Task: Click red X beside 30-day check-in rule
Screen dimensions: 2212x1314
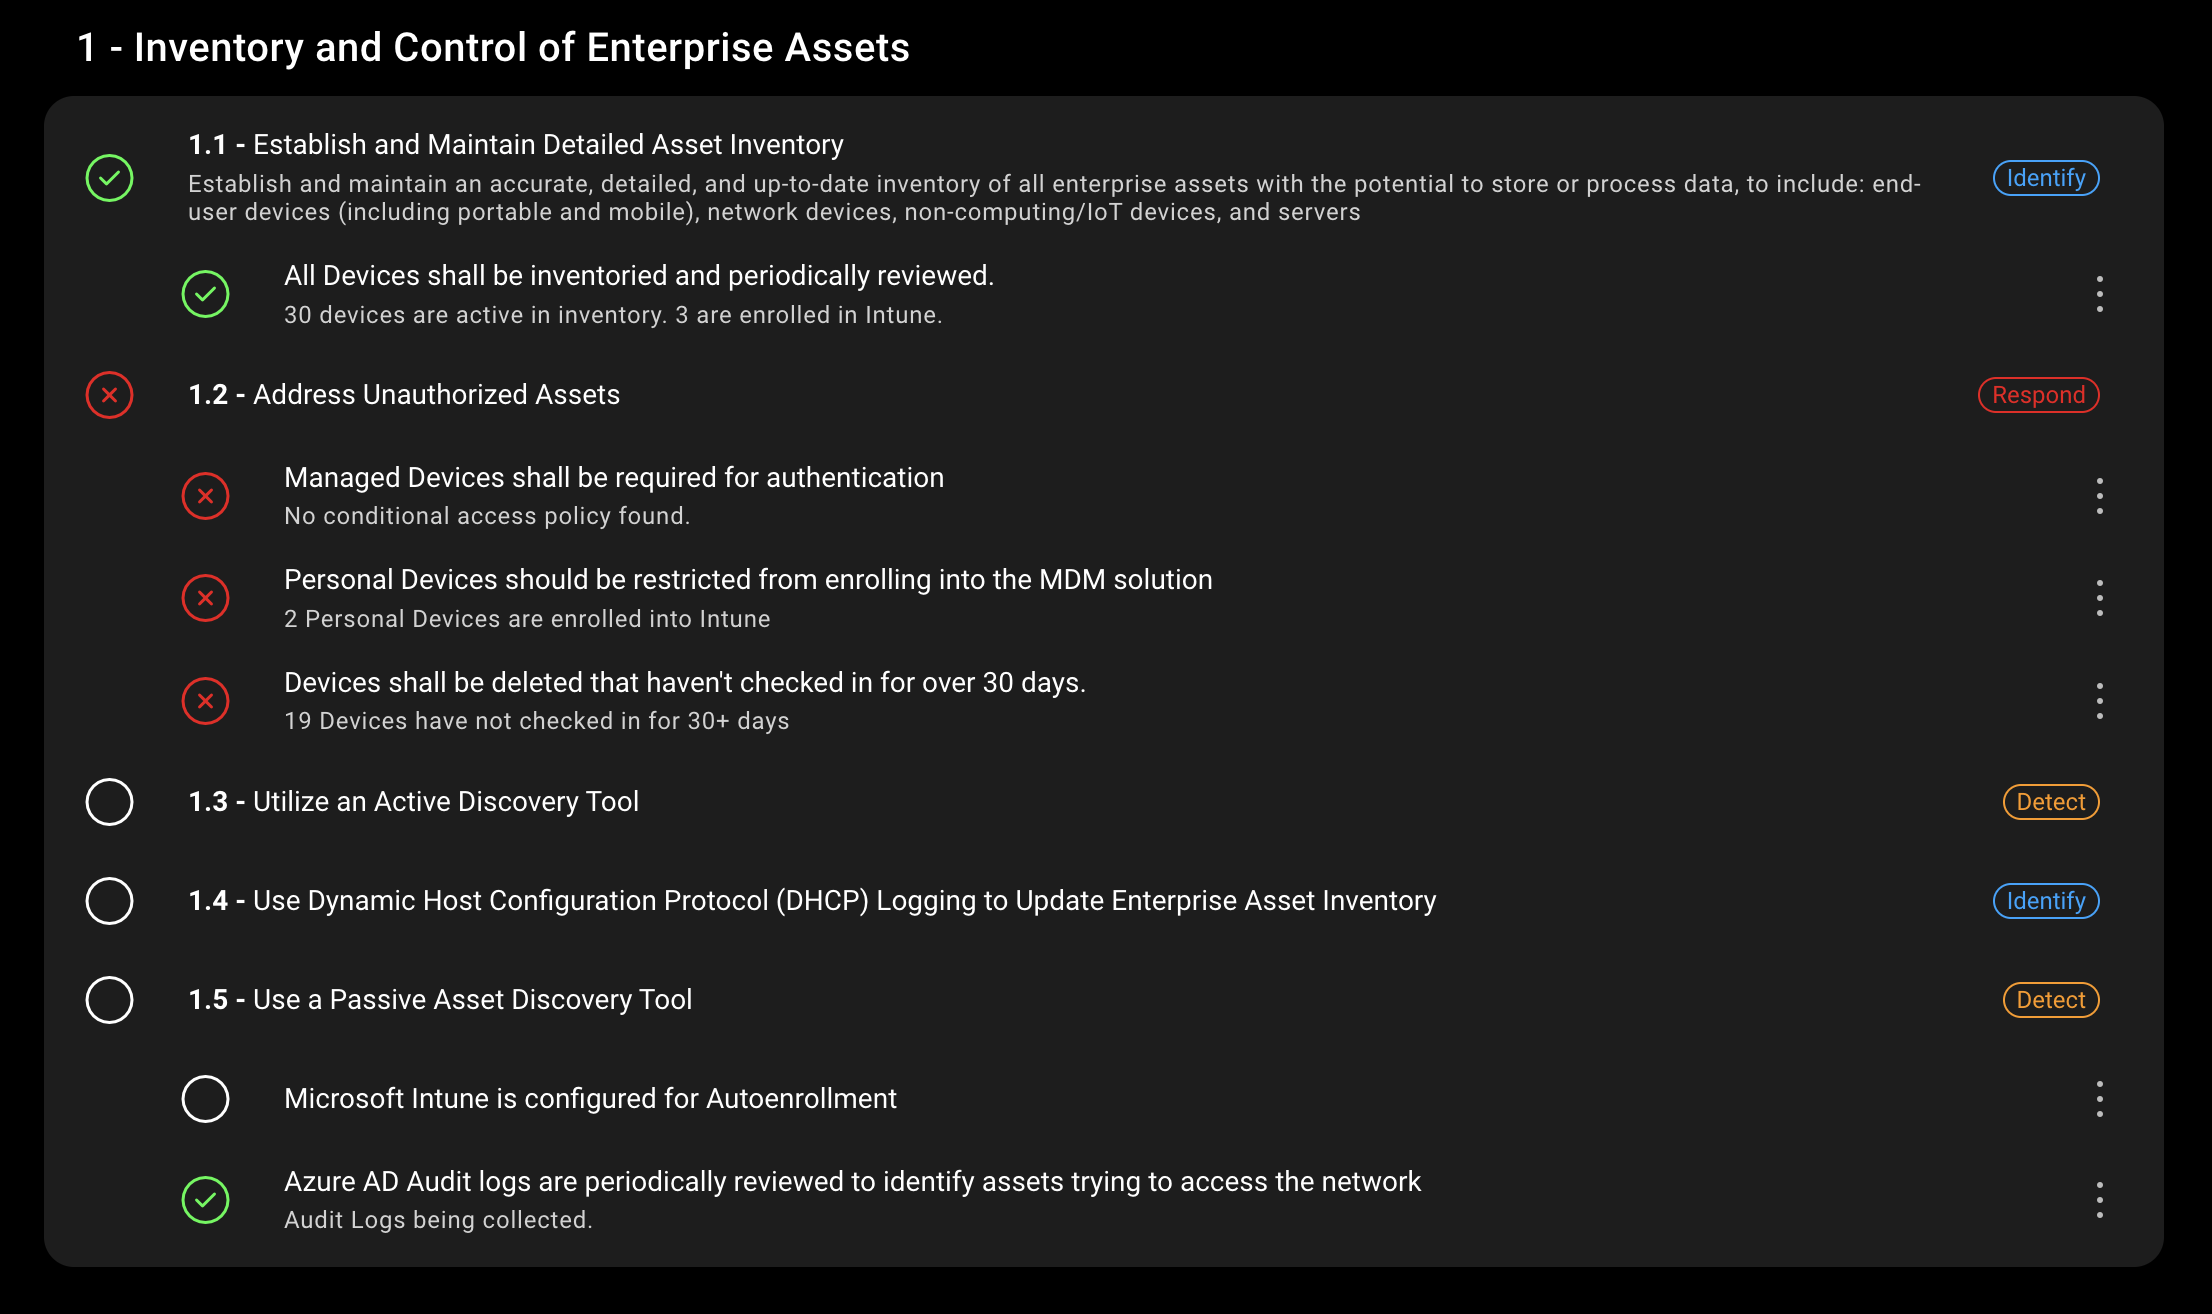Action: point(205,701)
